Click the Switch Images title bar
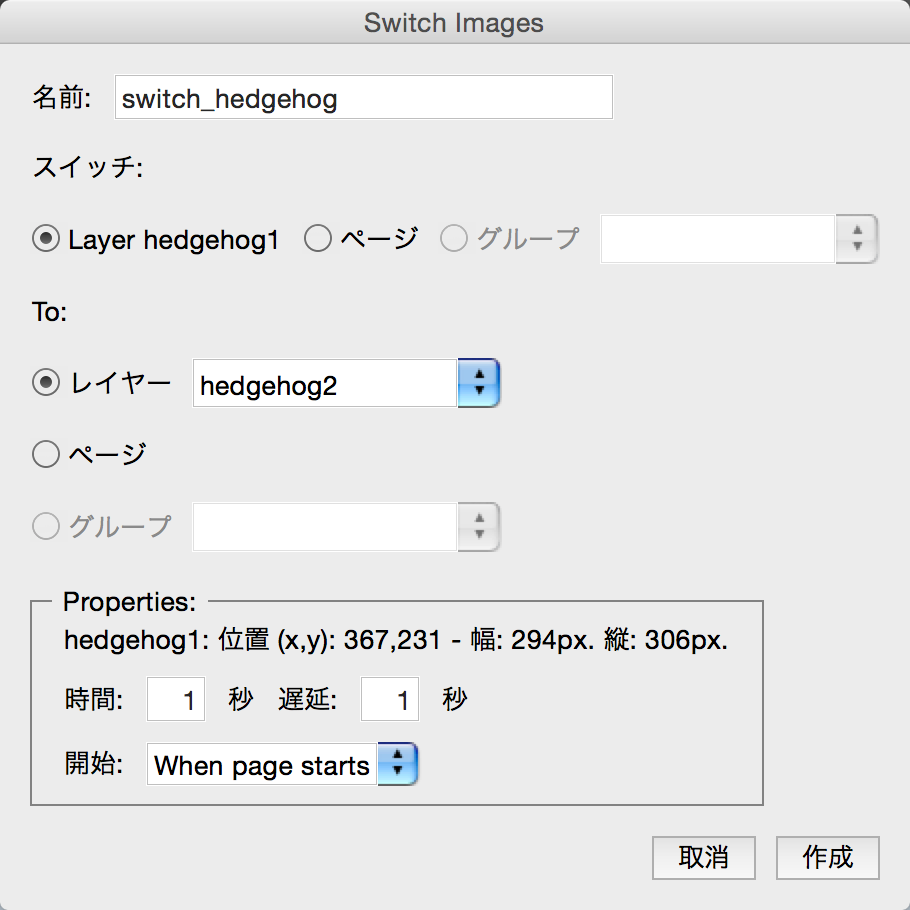This screenshot has height=910, width=910. click(455, 22)
